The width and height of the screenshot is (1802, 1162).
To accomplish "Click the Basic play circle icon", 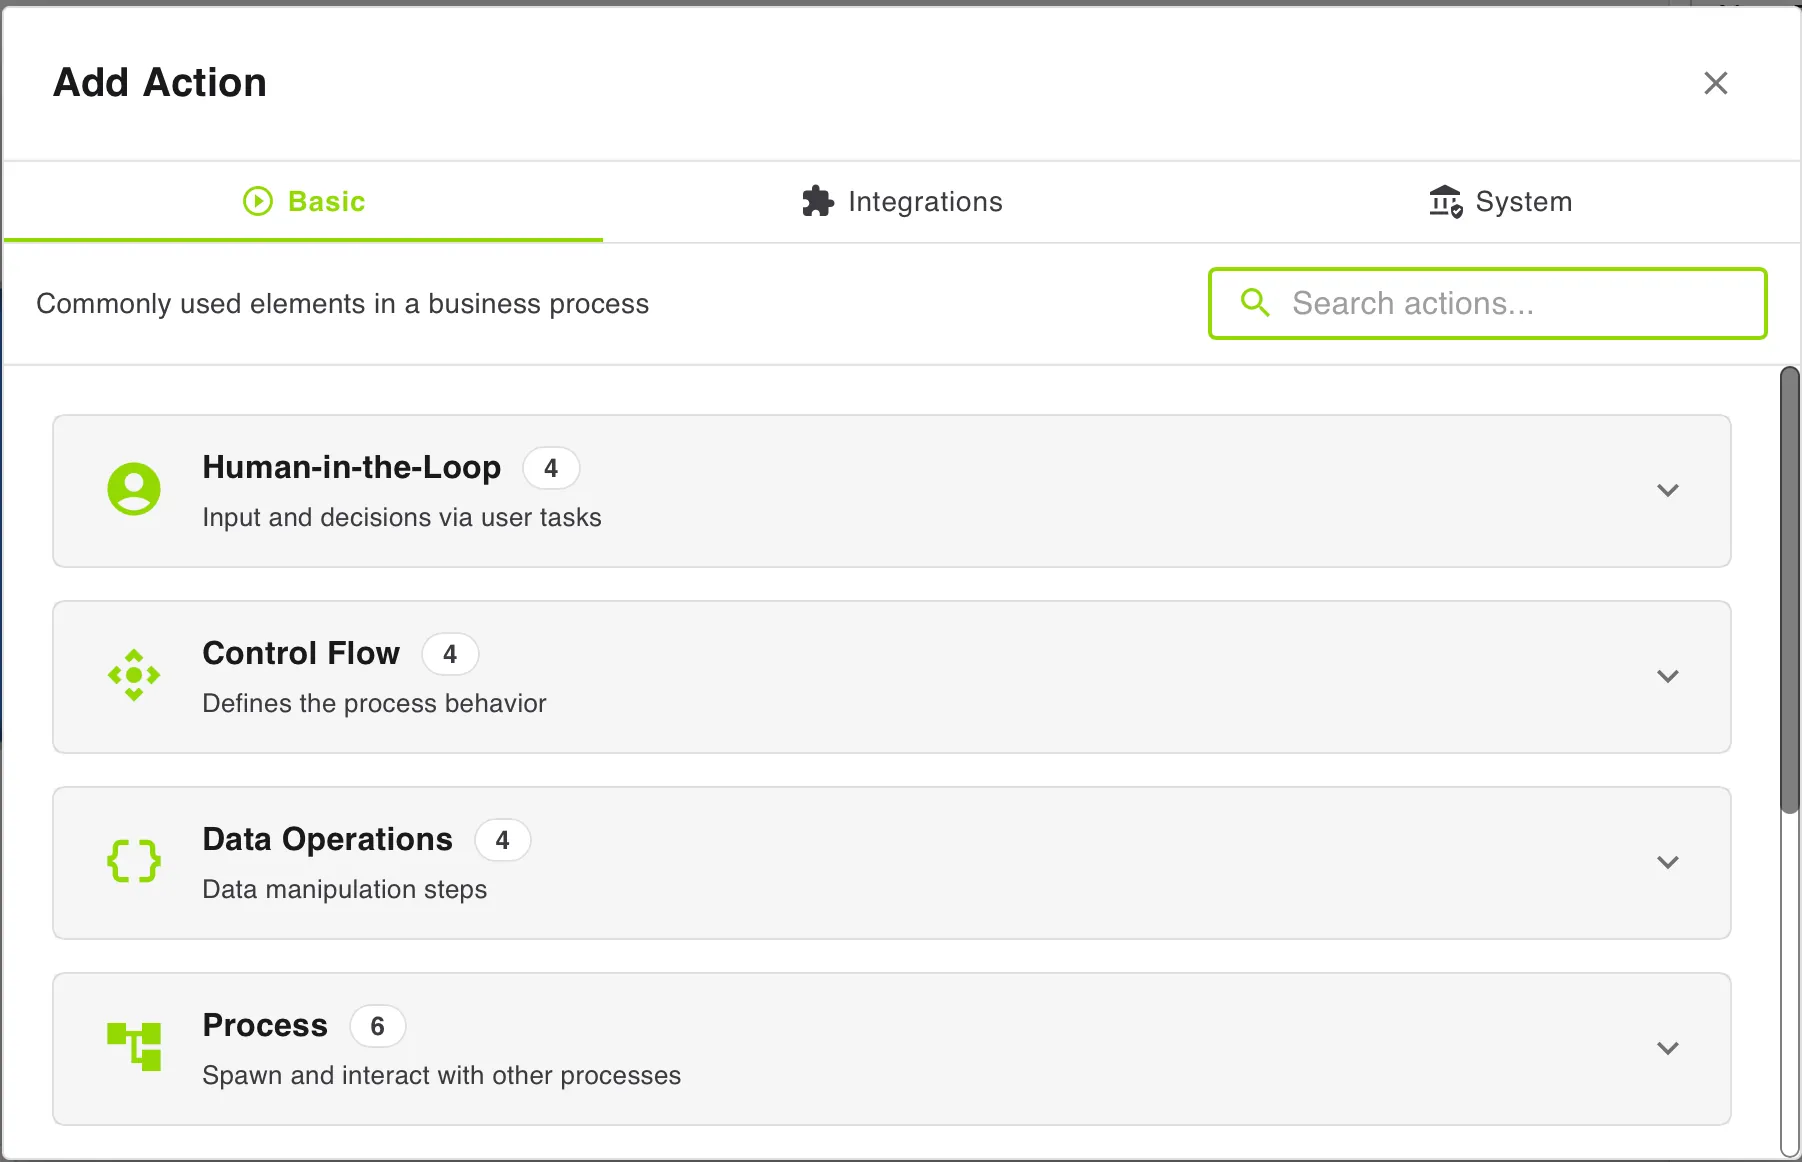I will [x=258, y=201].
